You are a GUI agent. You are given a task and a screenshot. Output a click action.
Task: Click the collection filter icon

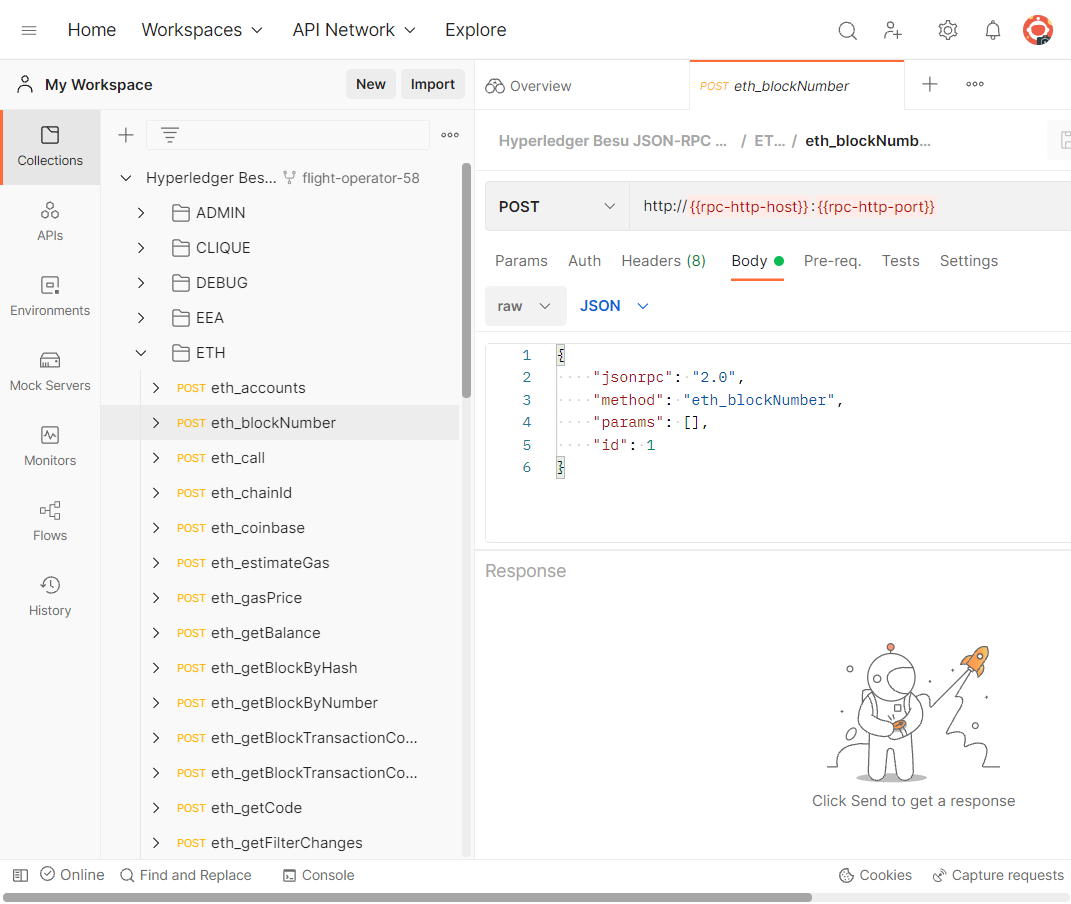click(170, 135)
